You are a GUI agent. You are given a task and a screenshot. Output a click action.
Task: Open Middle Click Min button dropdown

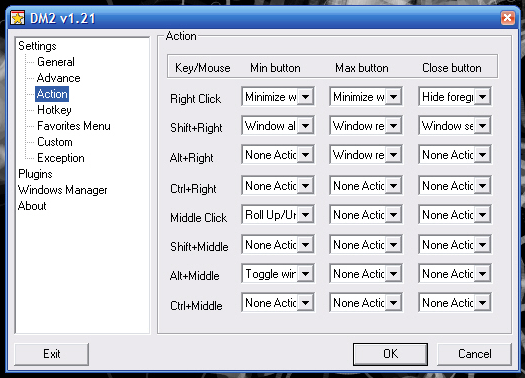[305, 215]
